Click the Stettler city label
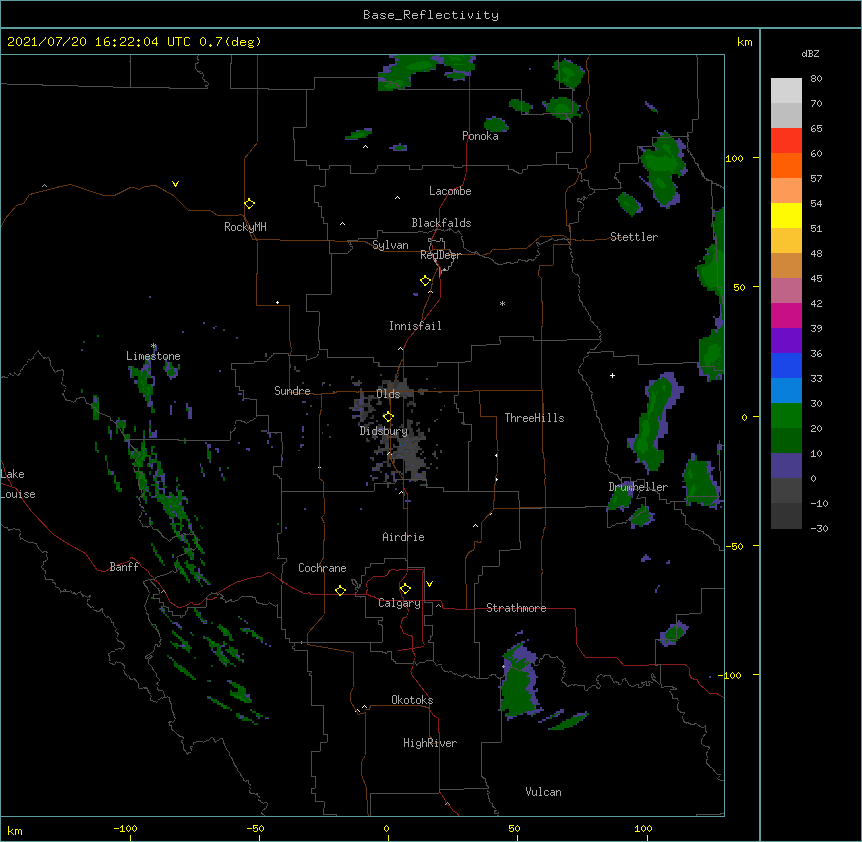 coord(634,237)
